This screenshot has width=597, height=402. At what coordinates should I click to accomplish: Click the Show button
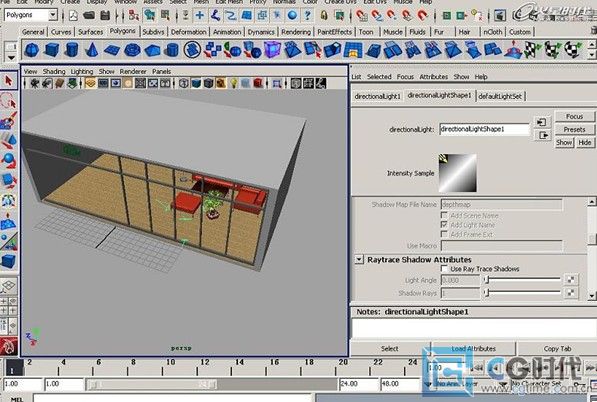[x=564, y=142]
